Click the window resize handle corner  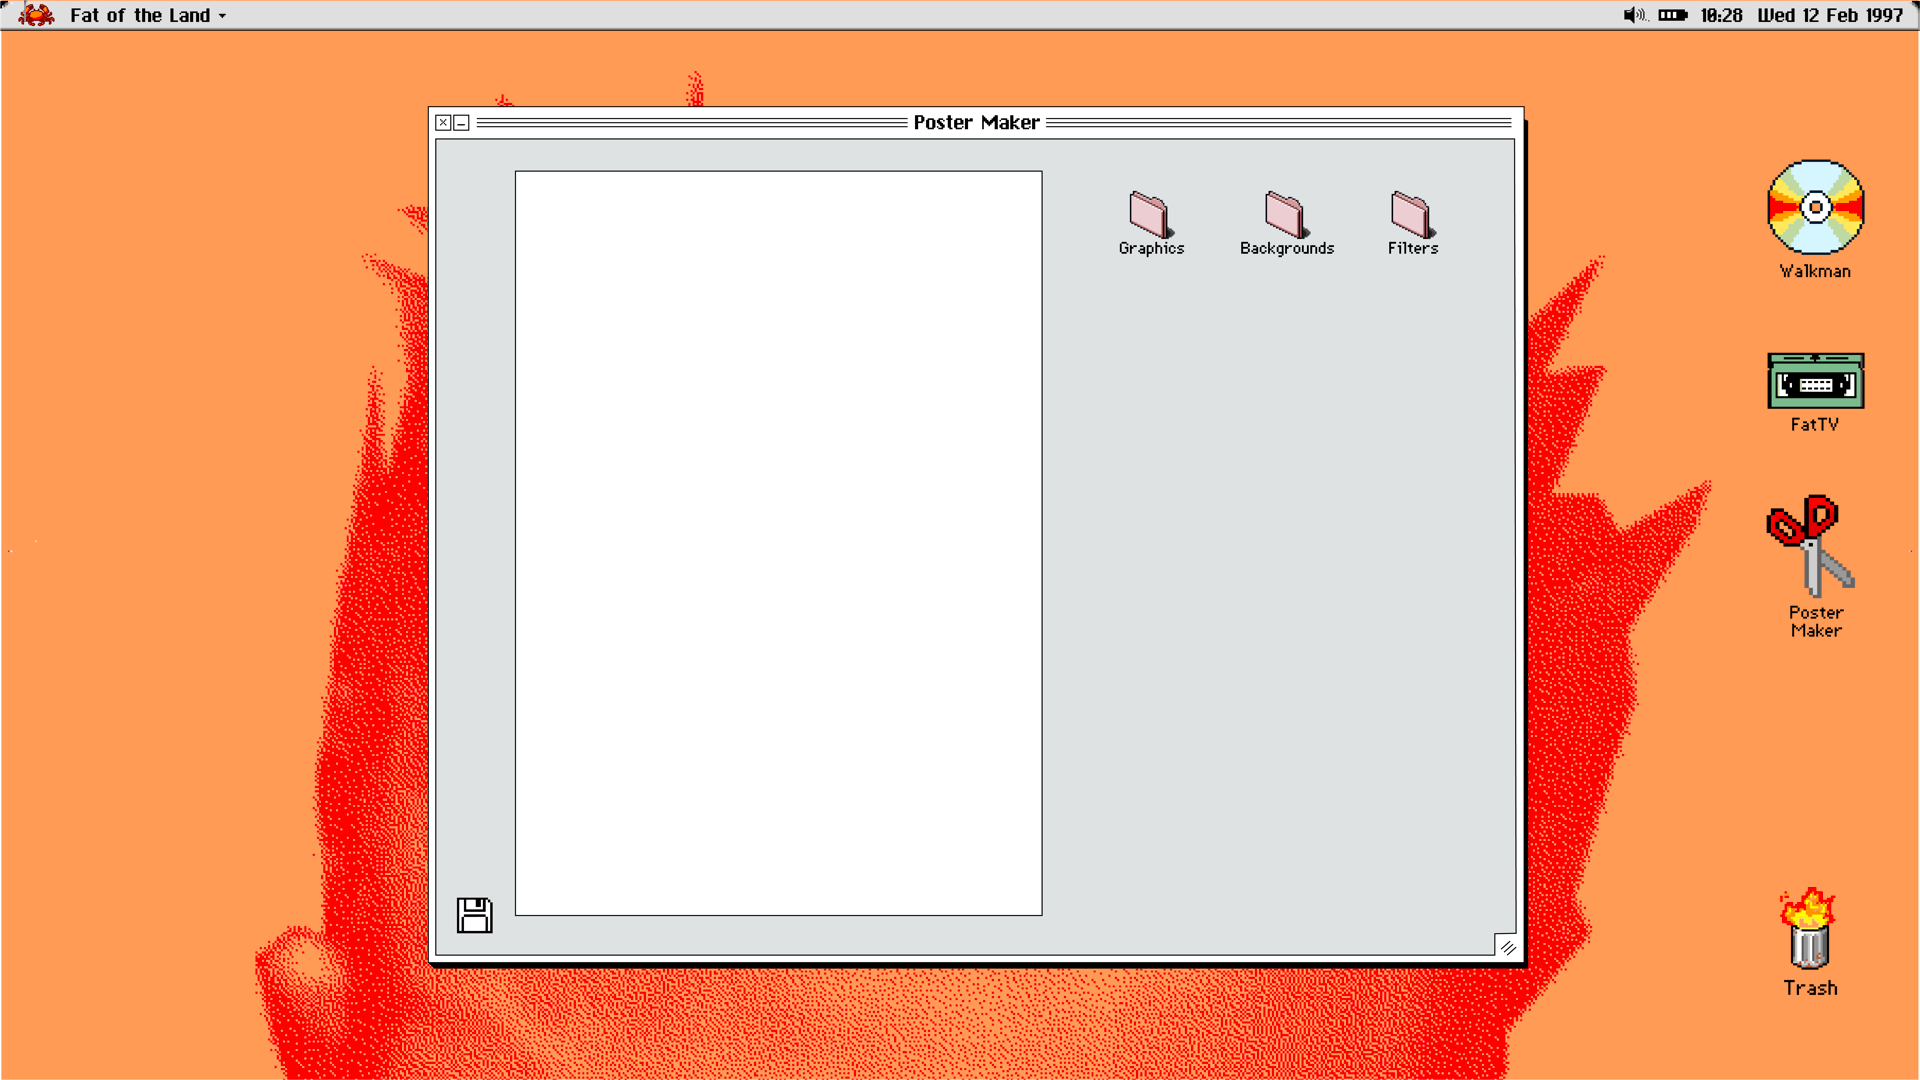tap(1507, 947)
